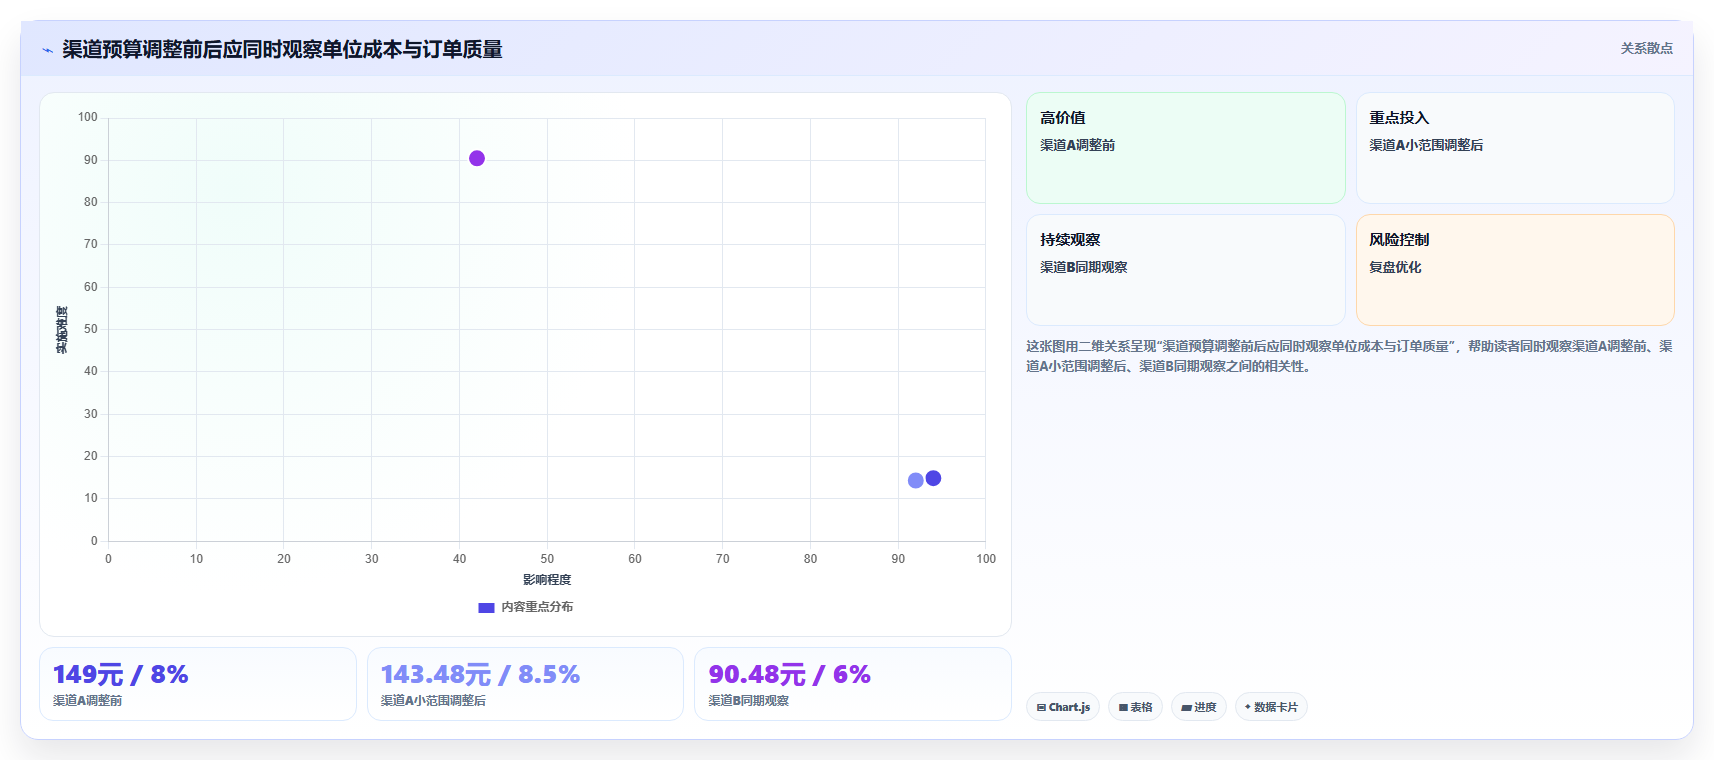Click the 复盘优化 text in the 风险控制 card
This screenshot has height=760, width=1714.
[x=1395, y=267]
